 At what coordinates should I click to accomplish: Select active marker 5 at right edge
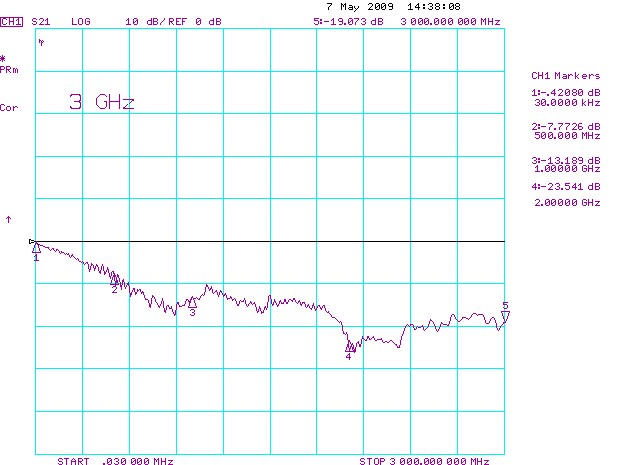pyautogui.click(x=505, y=316)
